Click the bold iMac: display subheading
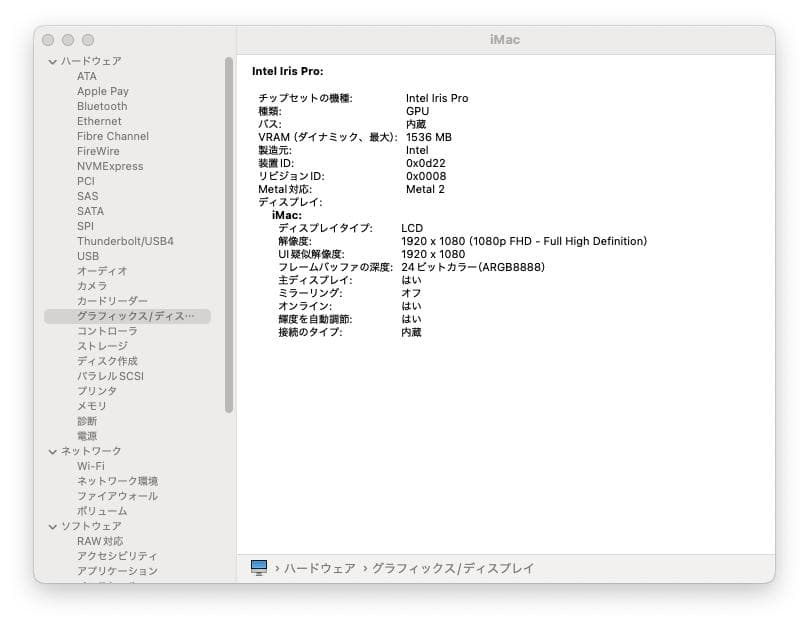The image size is (809, 625). 287,215
